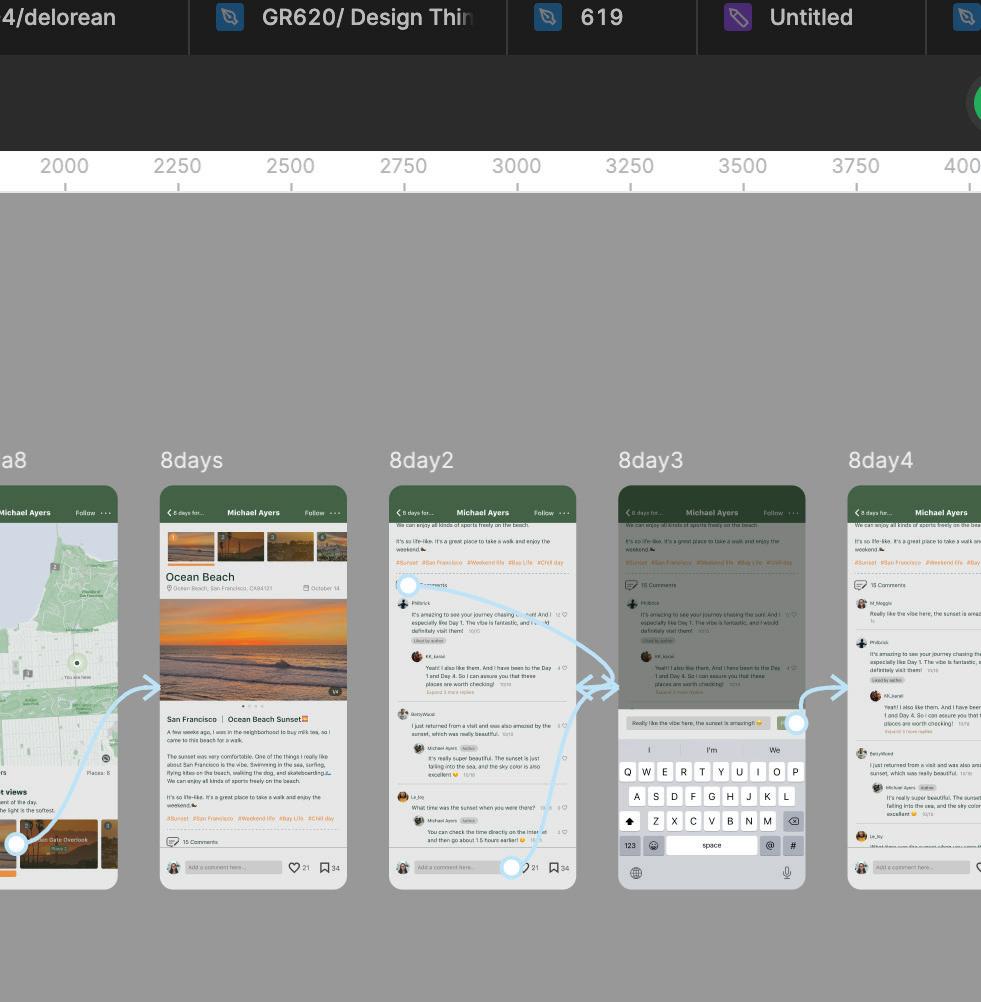Click back chevron in 8day4 frame header
The height and width of the screenshot is (1002, 981).
pos(858,513)
